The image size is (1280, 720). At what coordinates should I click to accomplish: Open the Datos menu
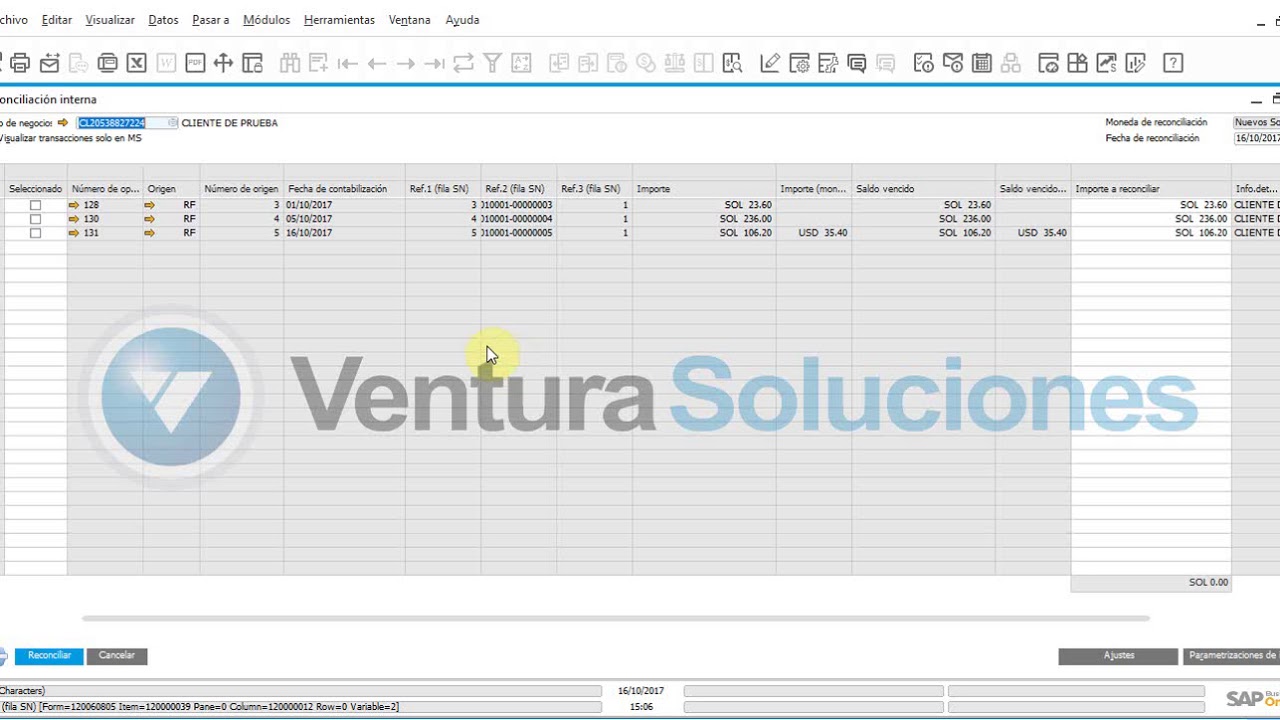(163, 20)
